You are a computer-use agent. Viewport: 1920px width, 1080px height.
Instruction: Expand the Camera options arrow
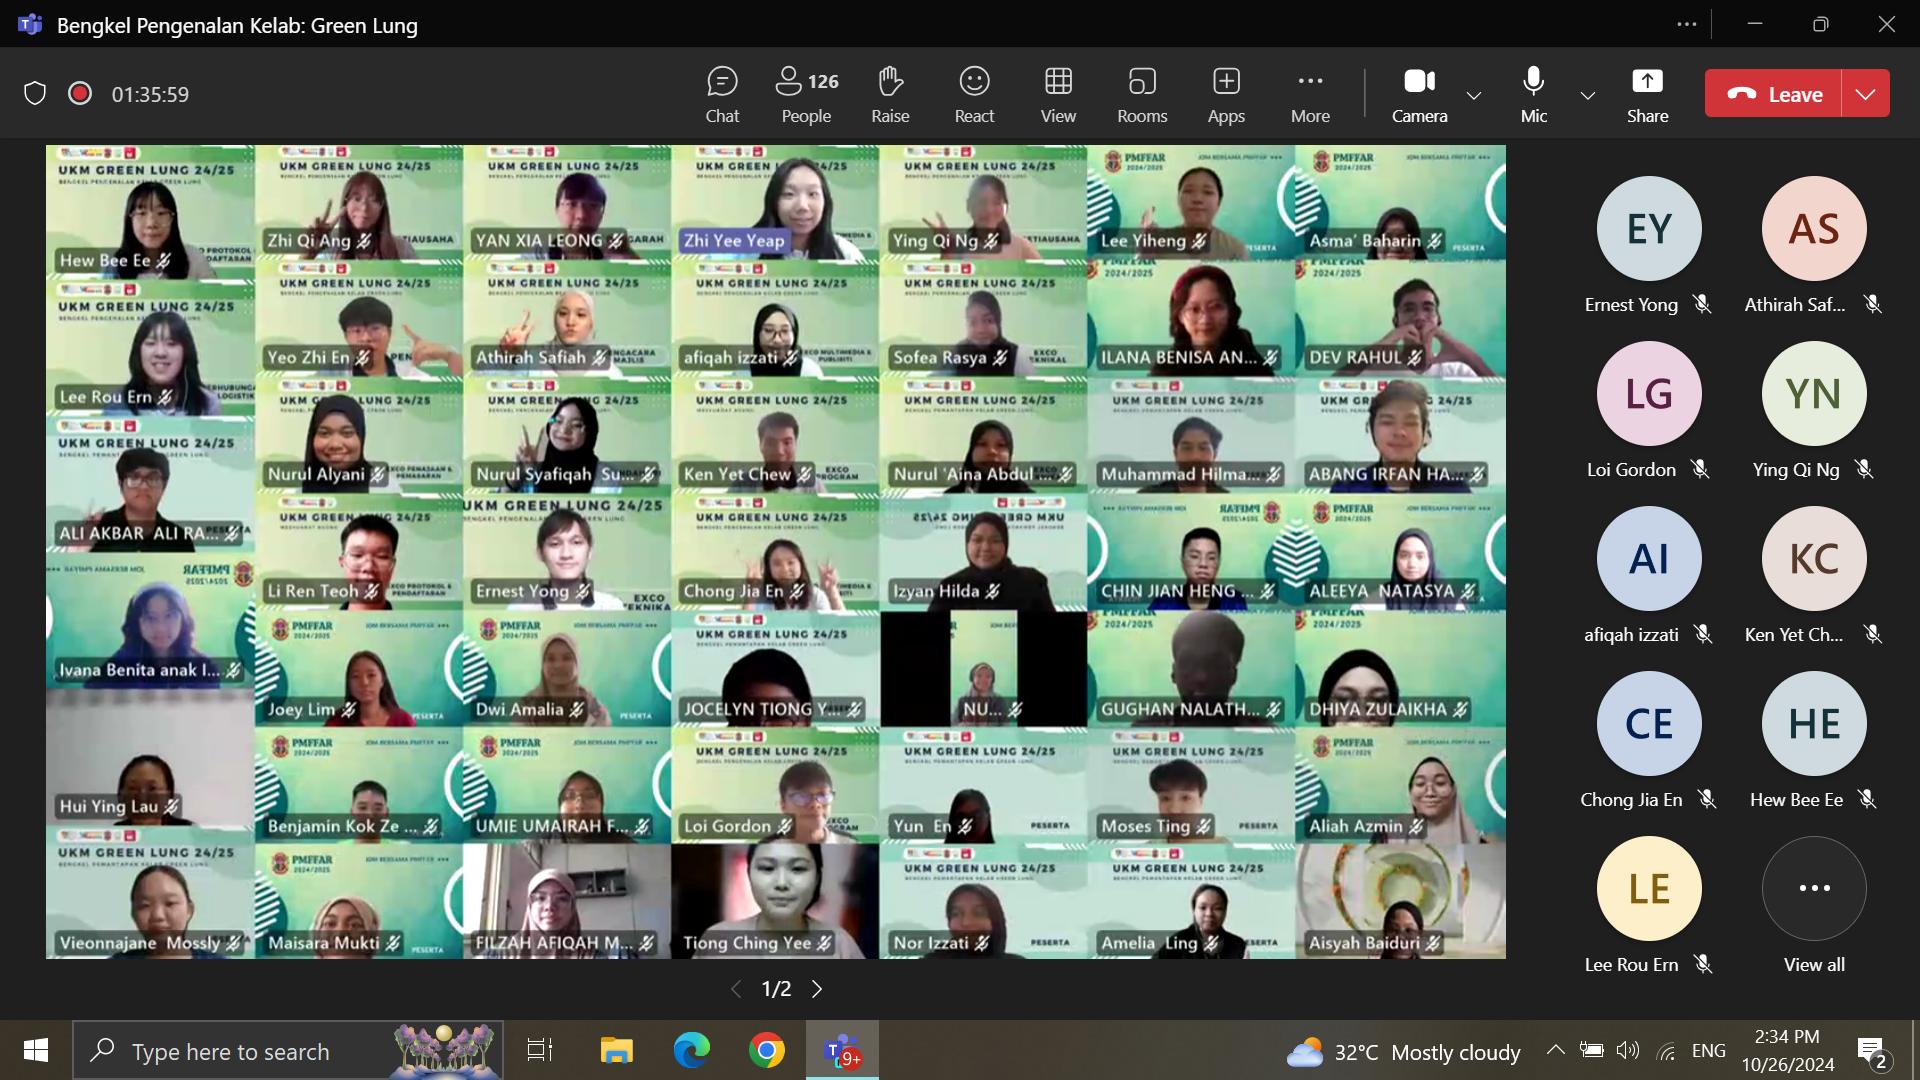point(1474,95)
